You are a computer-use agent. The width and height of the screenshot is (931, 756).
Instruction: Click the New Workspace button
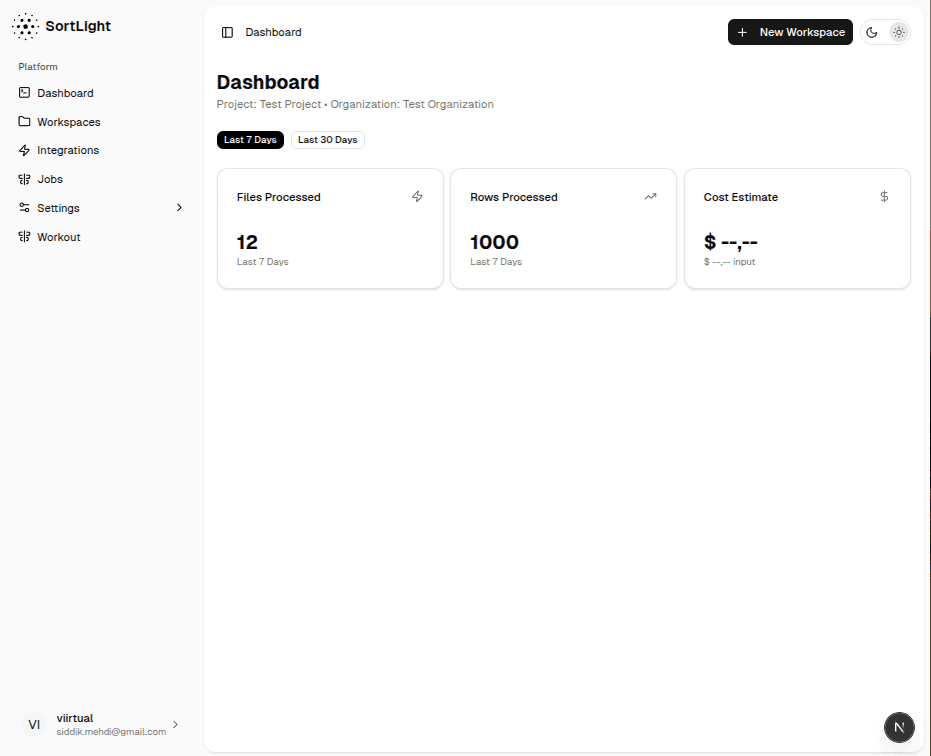pos(790,32)
